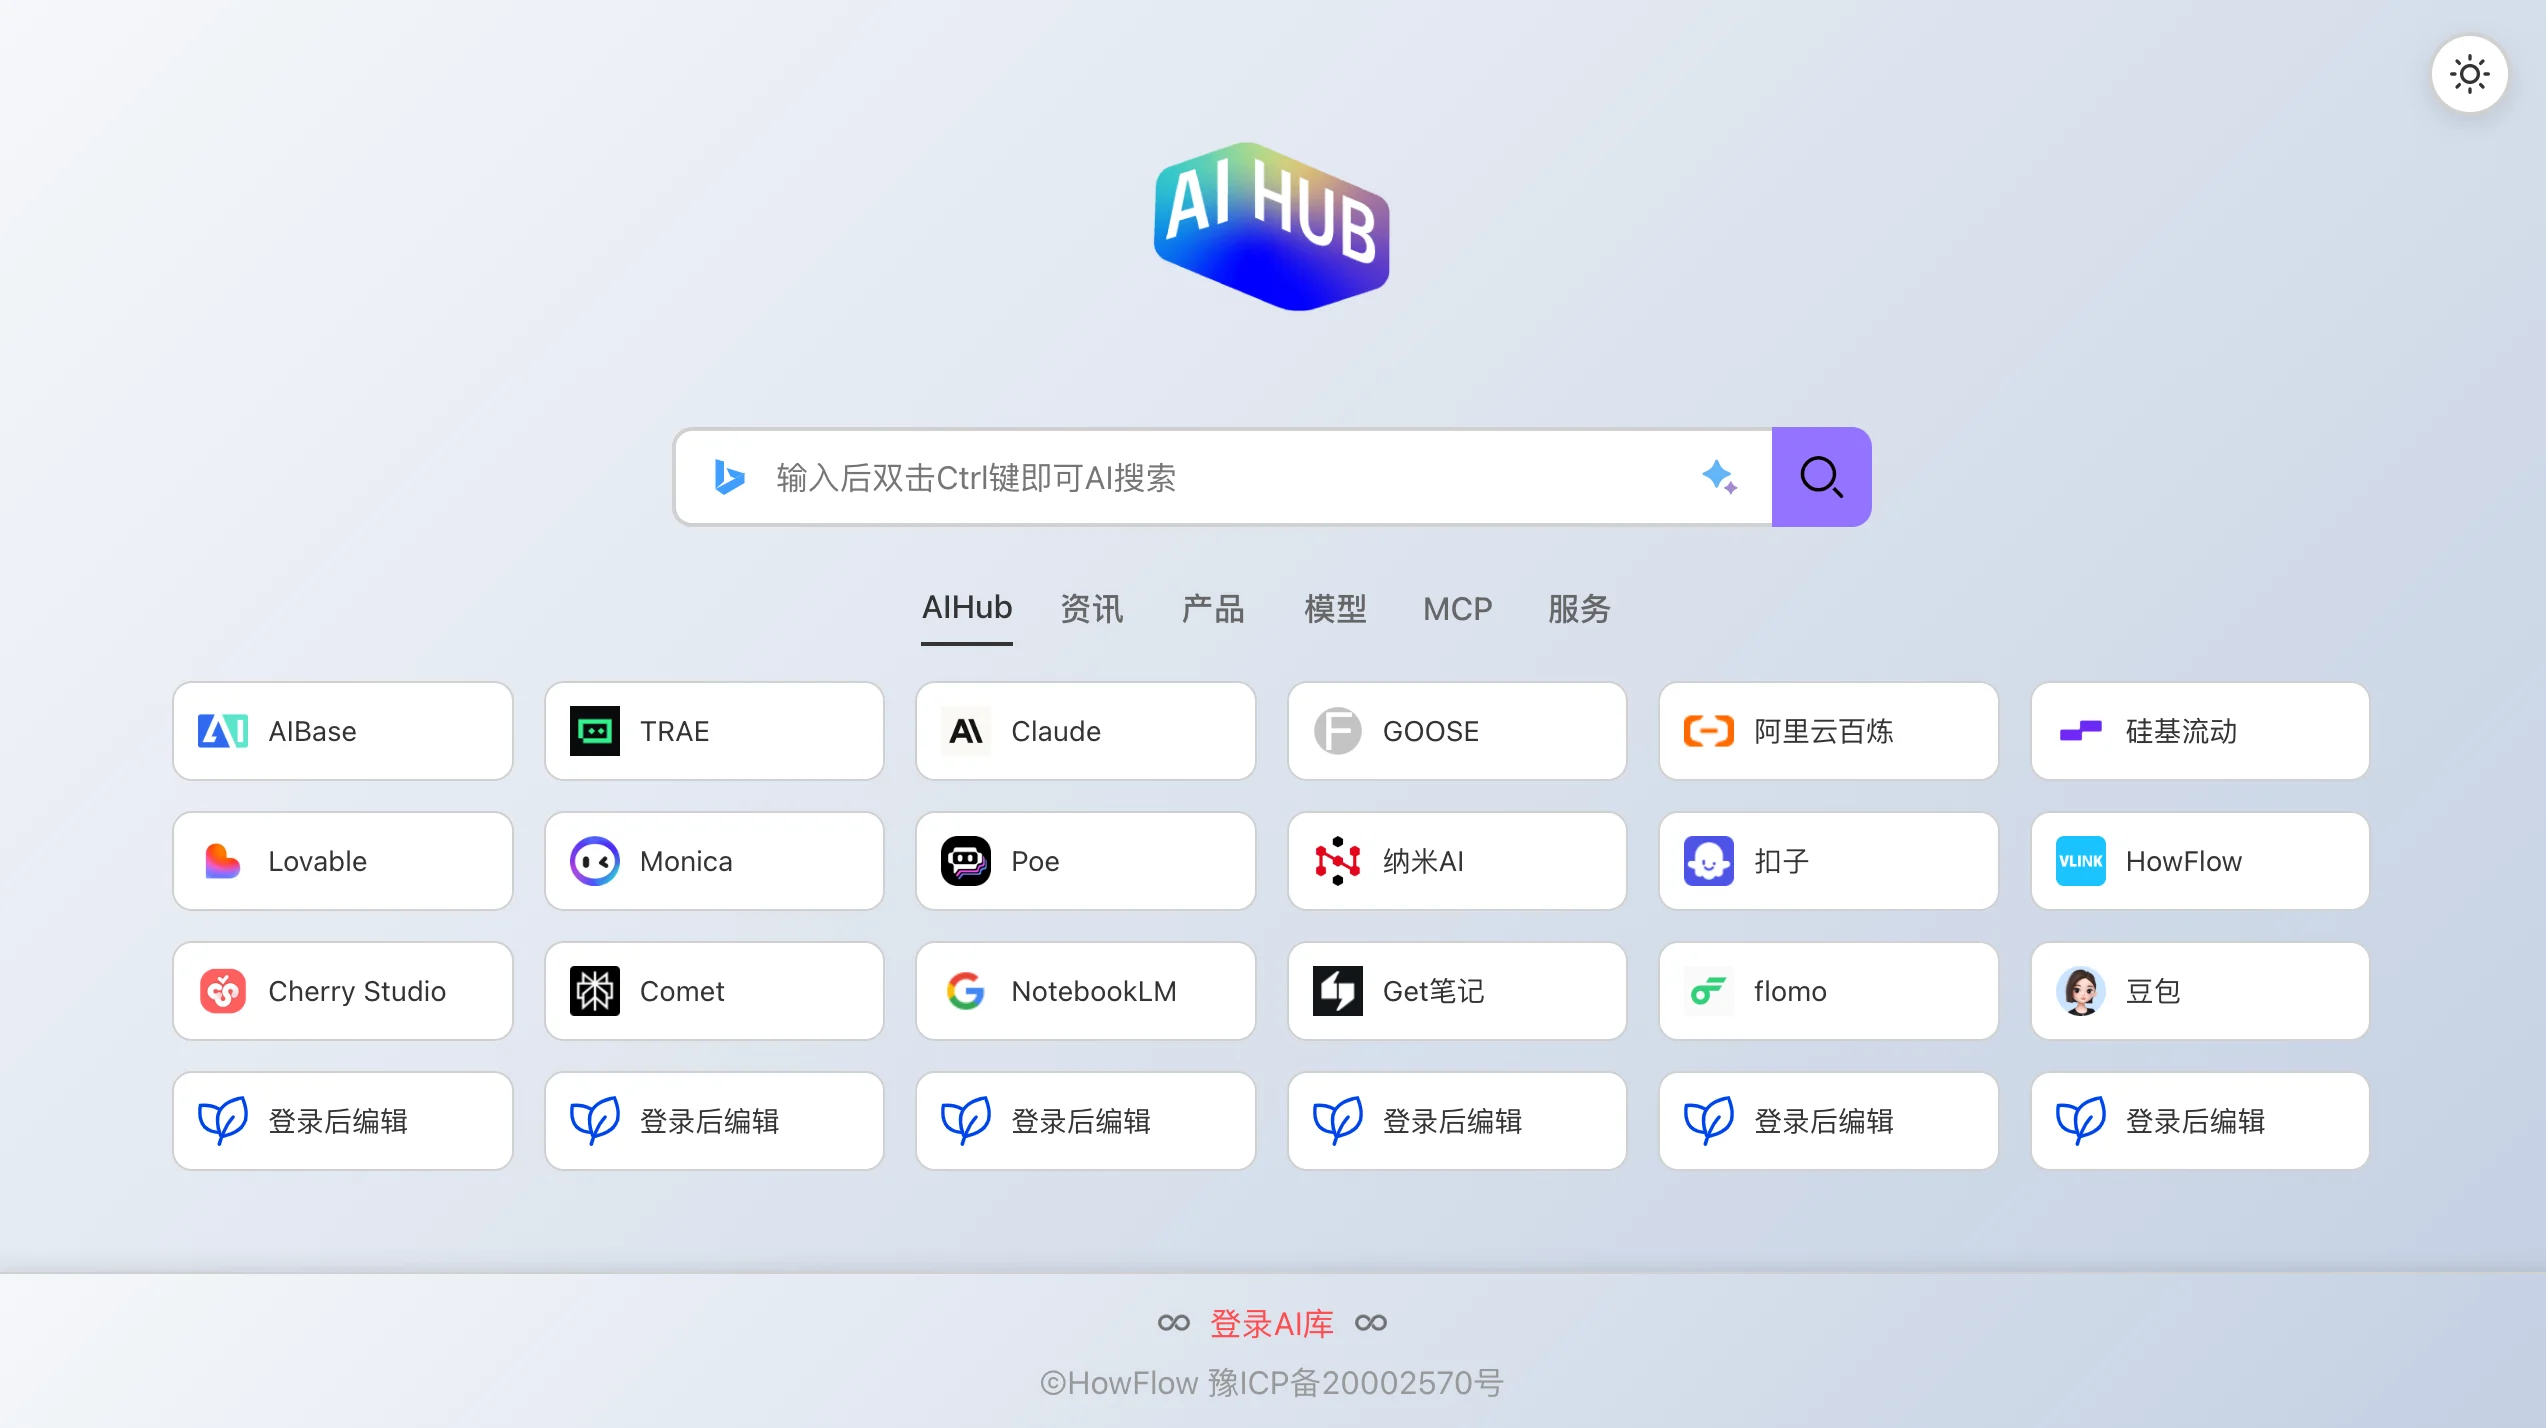The image size is (2546, 1428).
Task: Open Cherry Studio
Action: click(x=344, y=991)
